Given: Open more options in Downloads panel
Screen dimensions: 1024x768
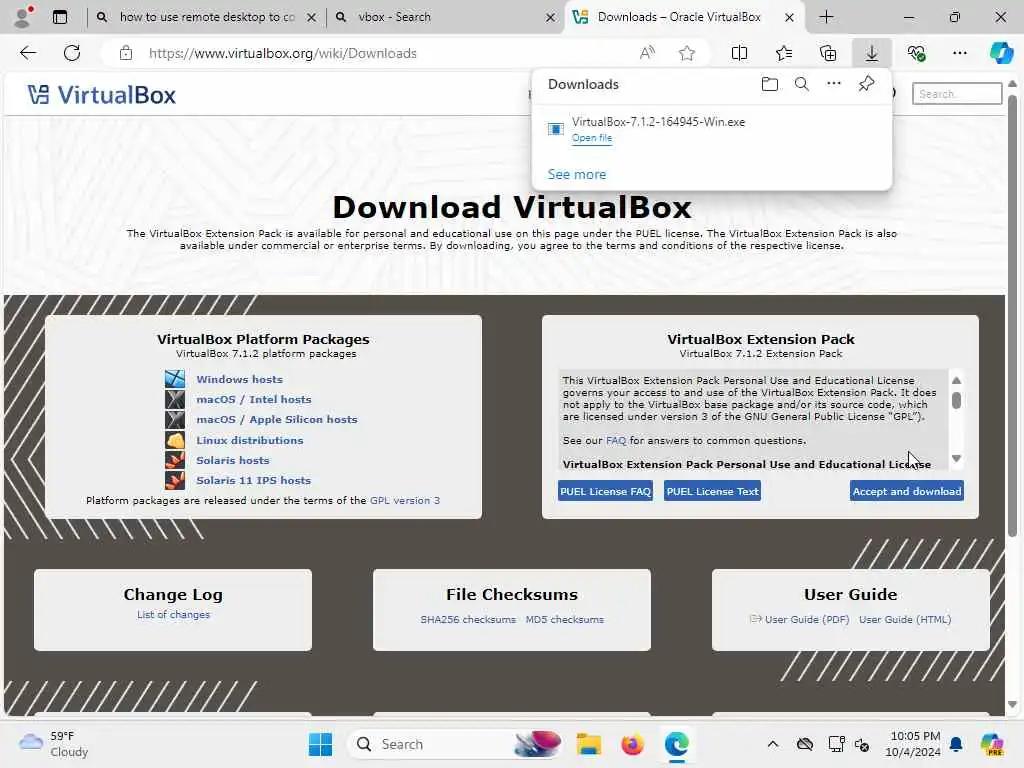Looking at the screenshot, I should coord(834,84).
